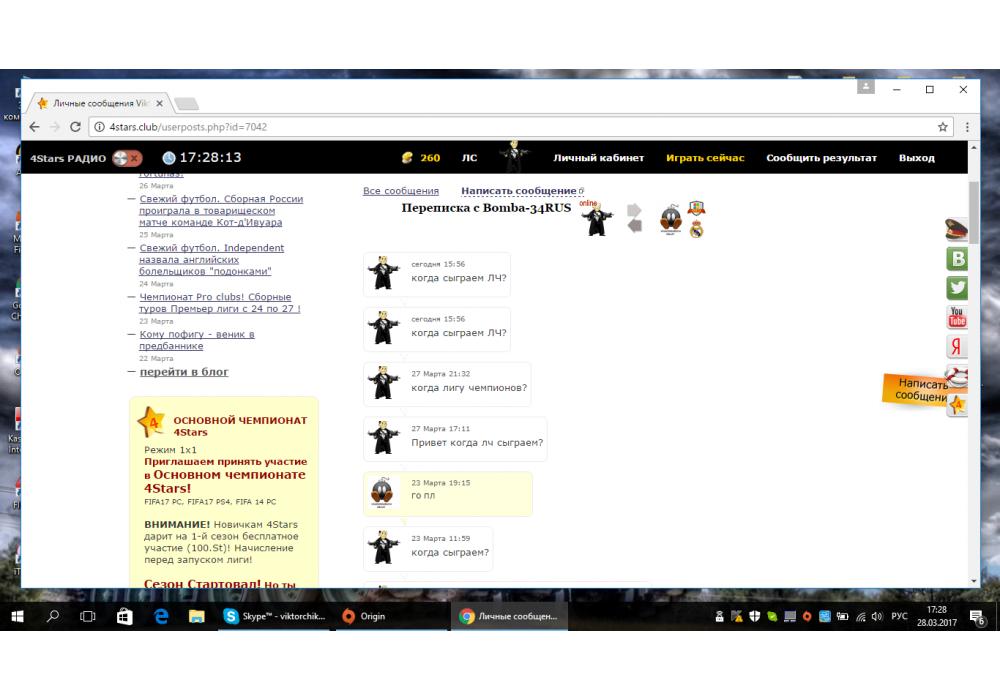Image resolution: width=1000 pixels, height=700 pixels.
Task: Open the VKontakte share icon in sidebar
Action: click(x=957, y=259)
